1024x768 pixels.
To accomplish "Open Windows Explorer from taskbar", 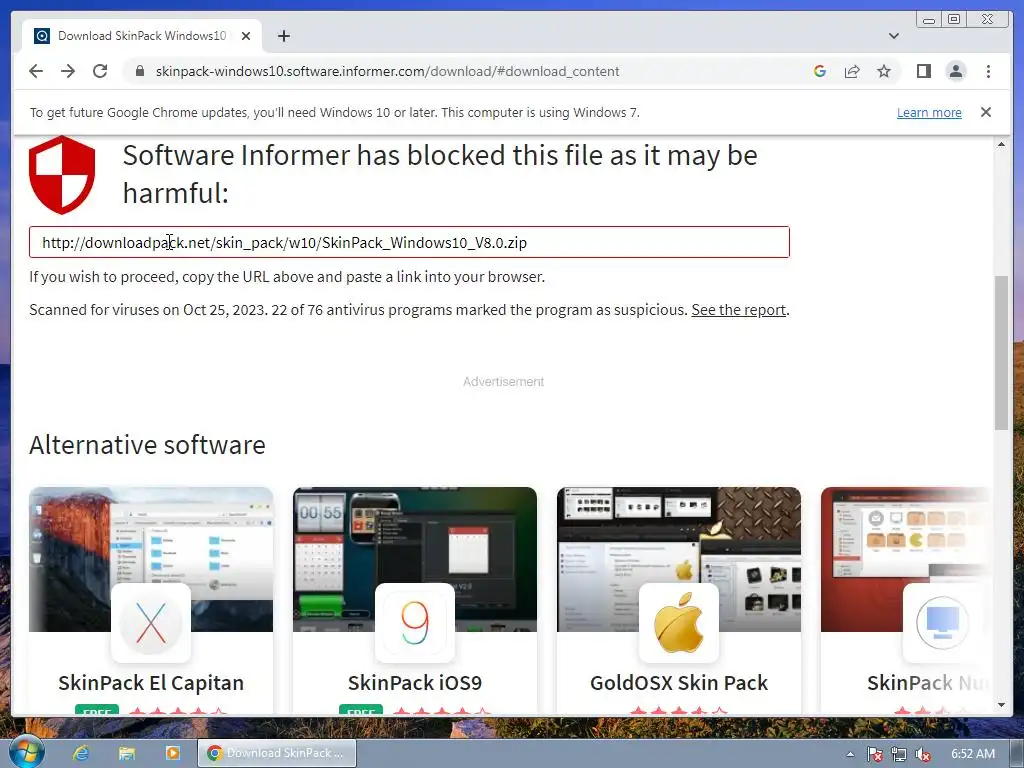I will click(x=127, y=753).
